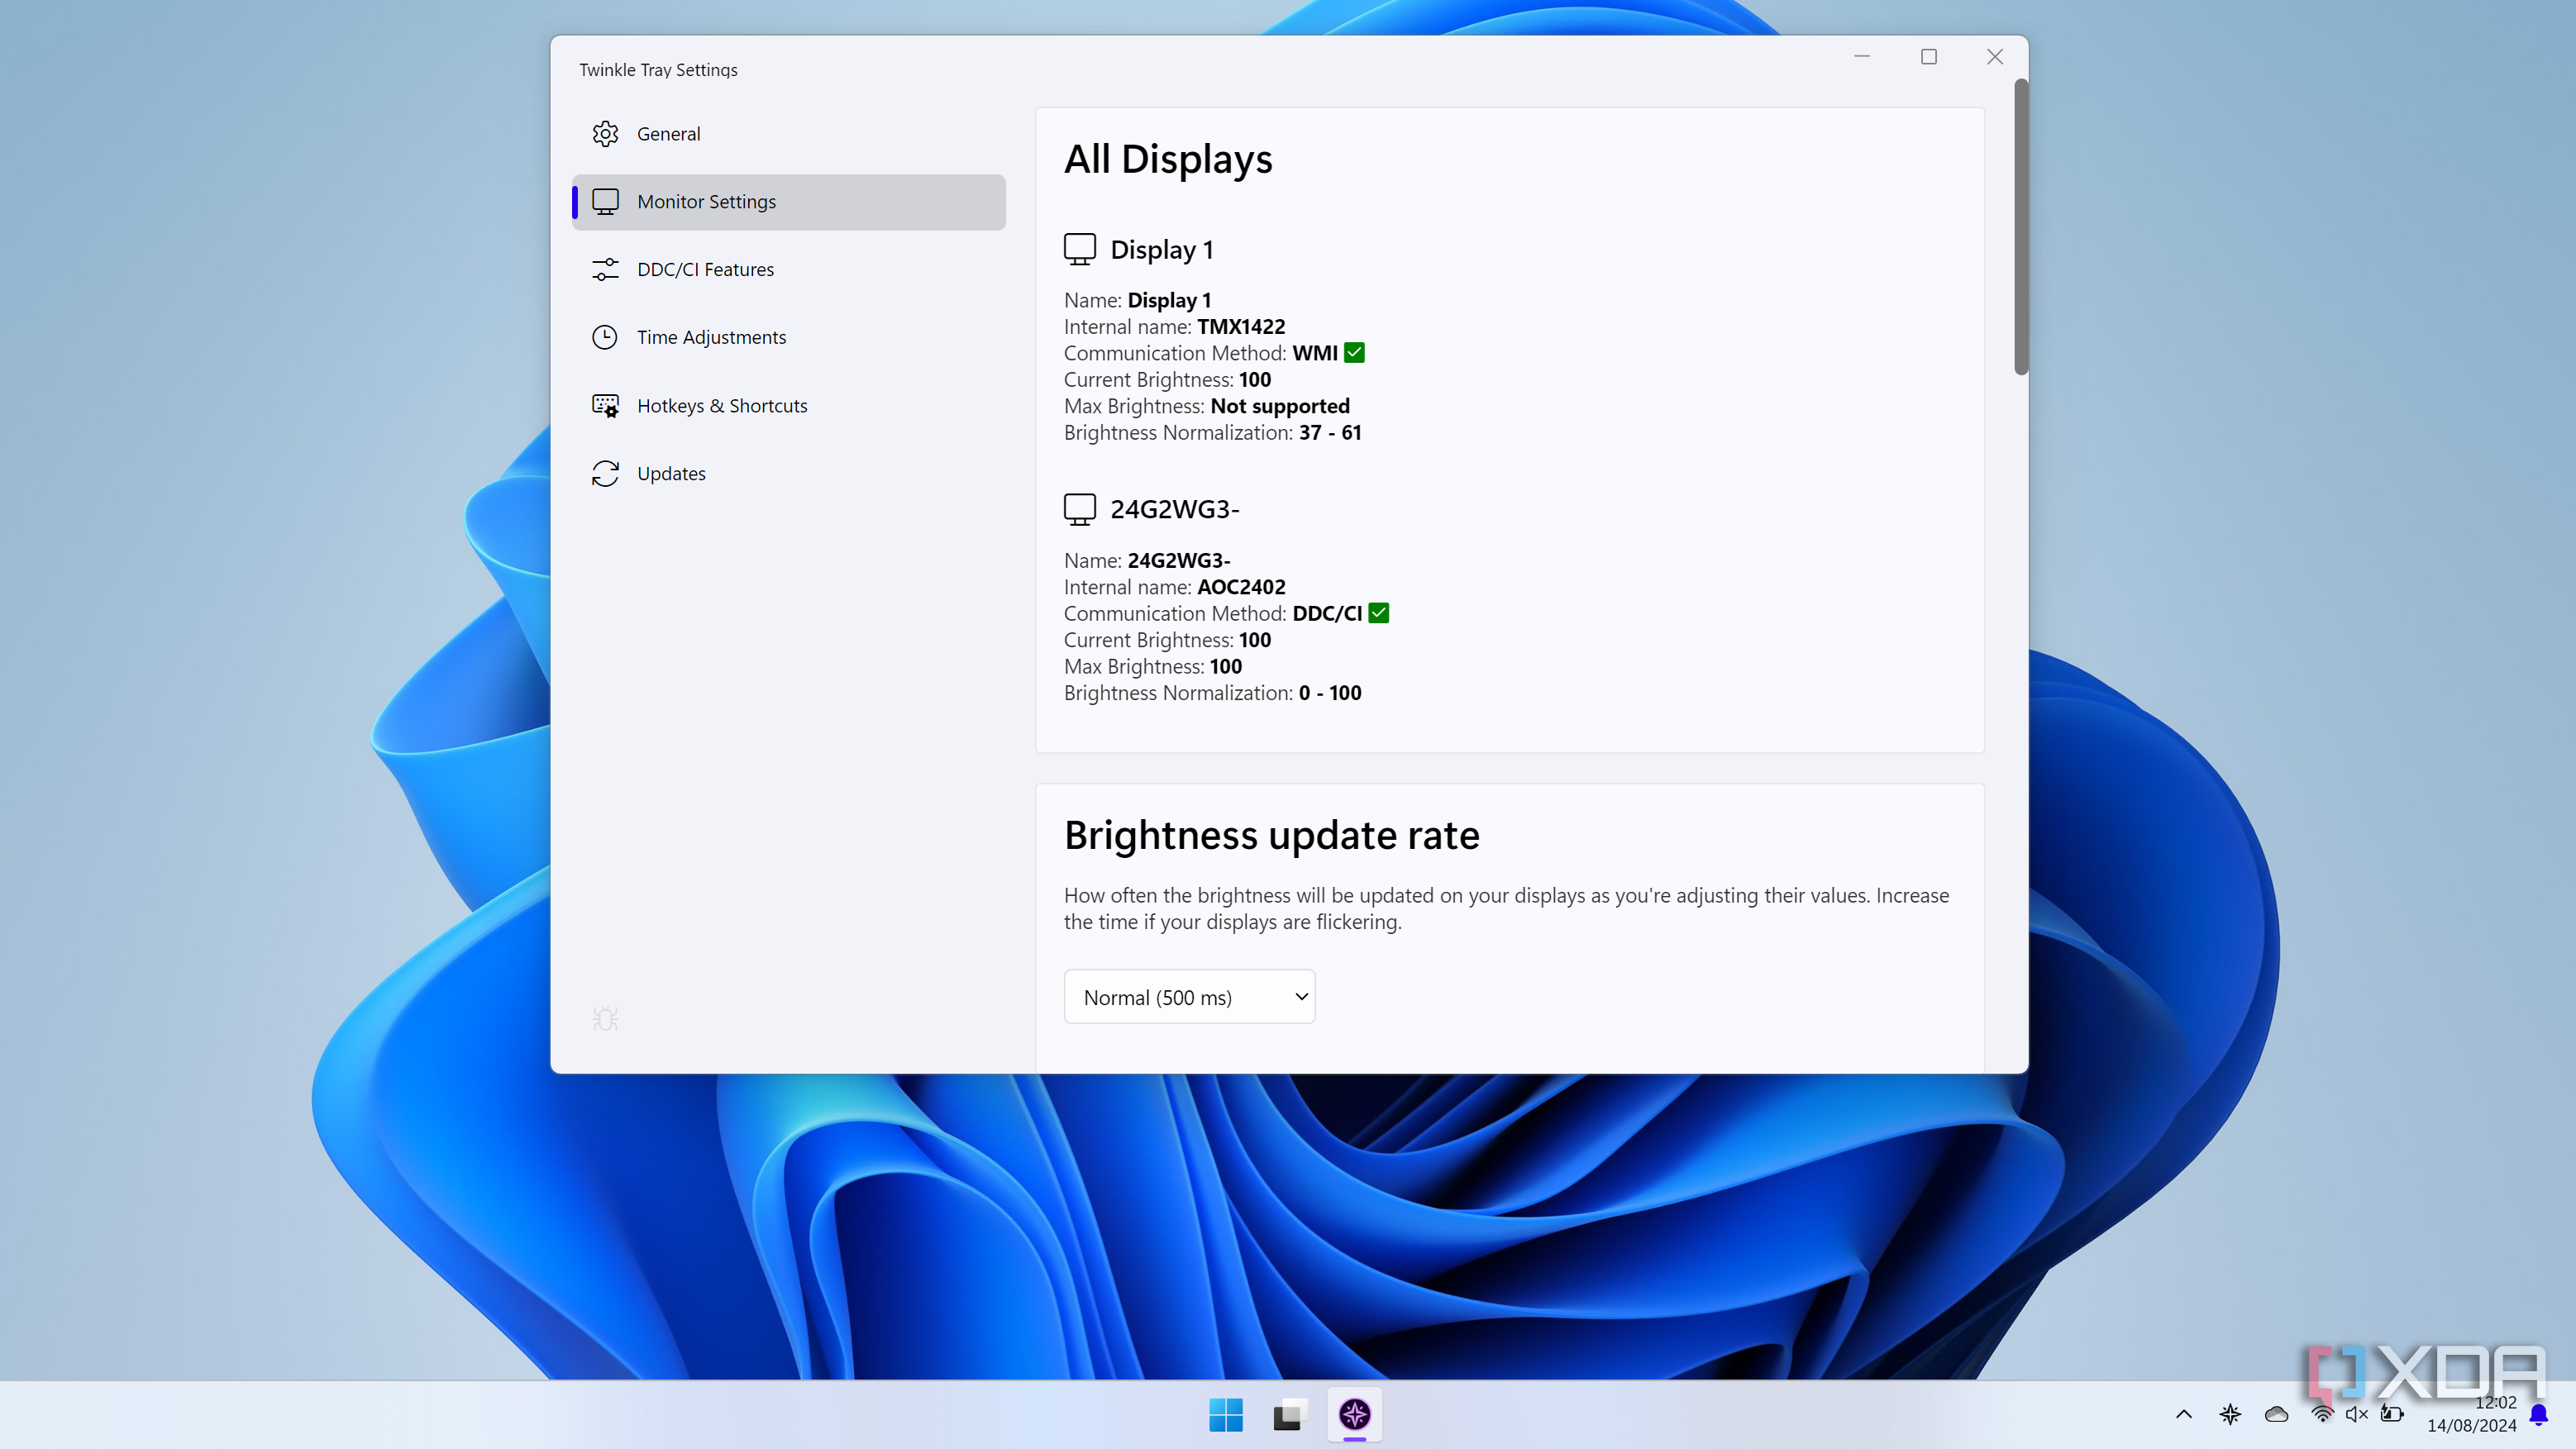Open the Updates page

pyautogui.click(x=788, y=474)
